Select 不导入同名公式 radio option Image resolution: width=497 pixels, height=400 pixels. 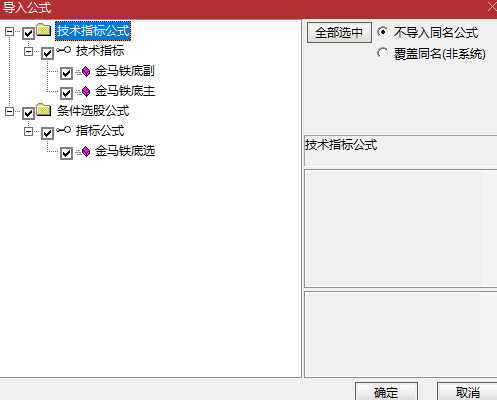383,32
